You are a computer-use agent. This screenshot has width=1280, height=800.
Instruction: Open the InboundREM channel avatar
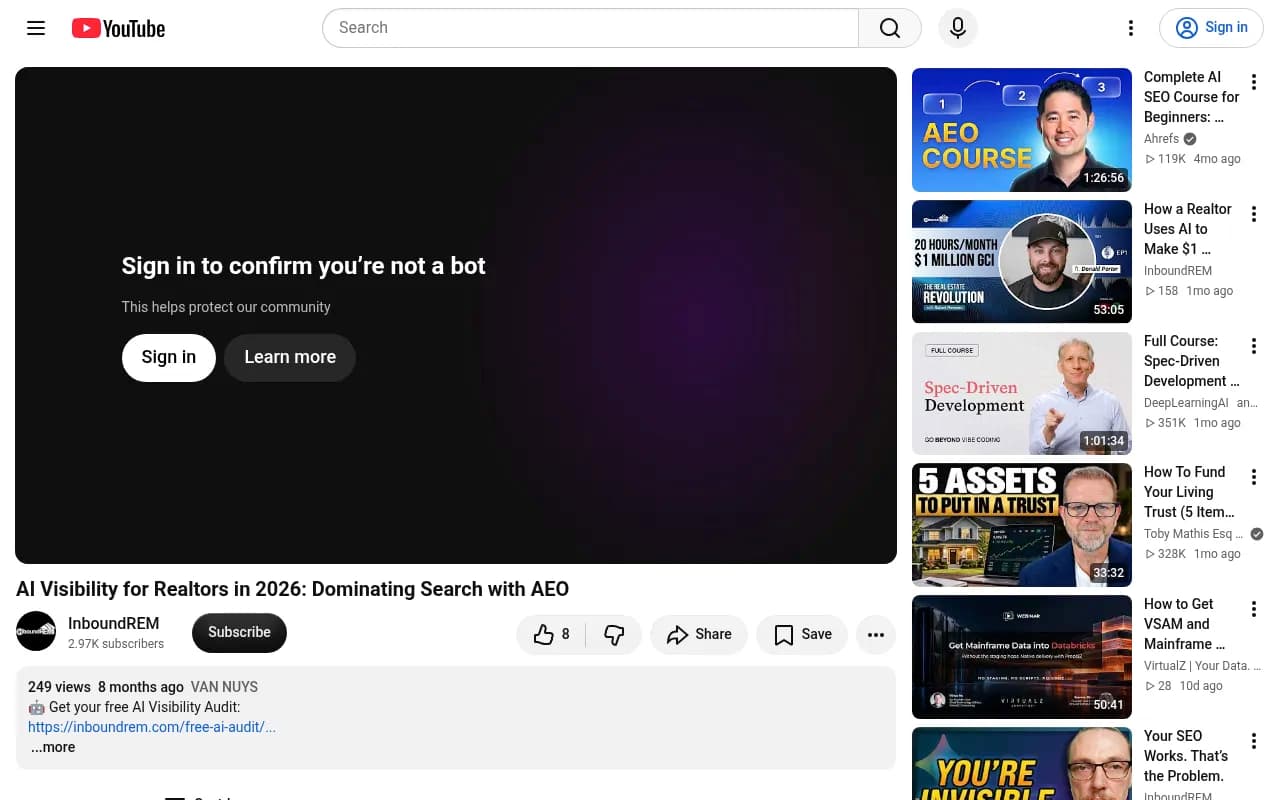pos(36,631)
